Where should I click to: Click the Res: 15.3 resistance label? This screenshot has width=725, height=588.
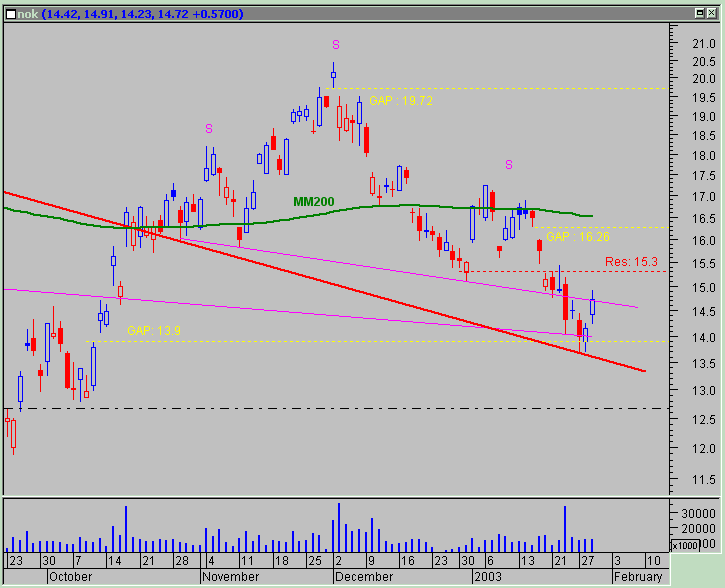pos(631,262)
